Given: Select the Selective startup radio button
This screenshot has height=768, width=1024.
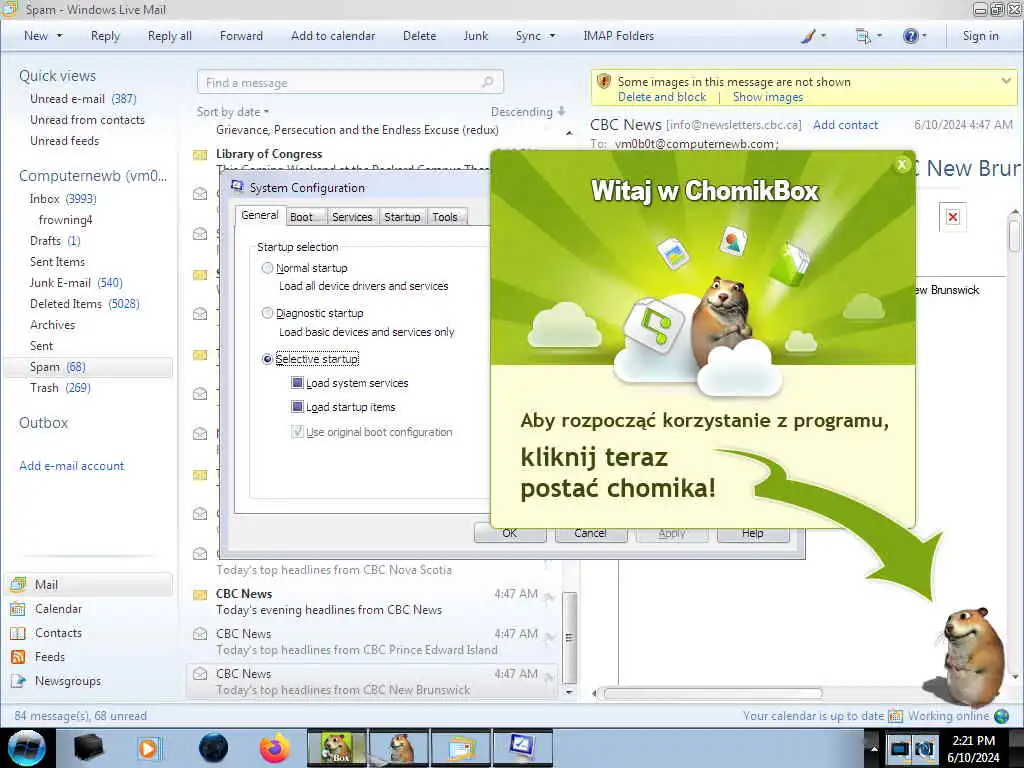Looking at the screenshot, I should (x=267, y=359).
